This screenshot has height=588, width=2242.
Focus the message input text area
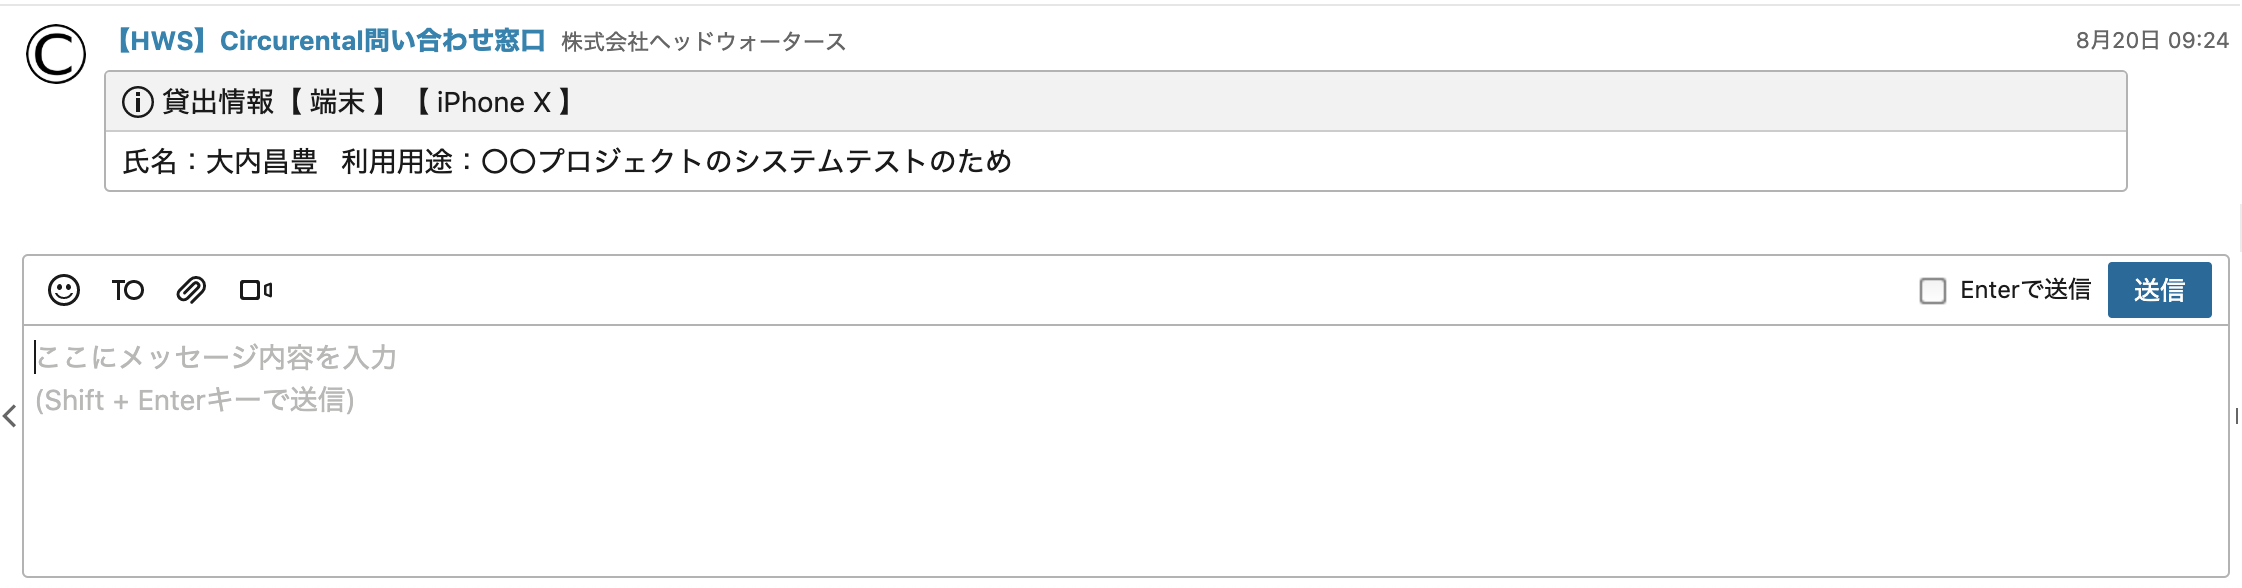[x=1126, y=451]
